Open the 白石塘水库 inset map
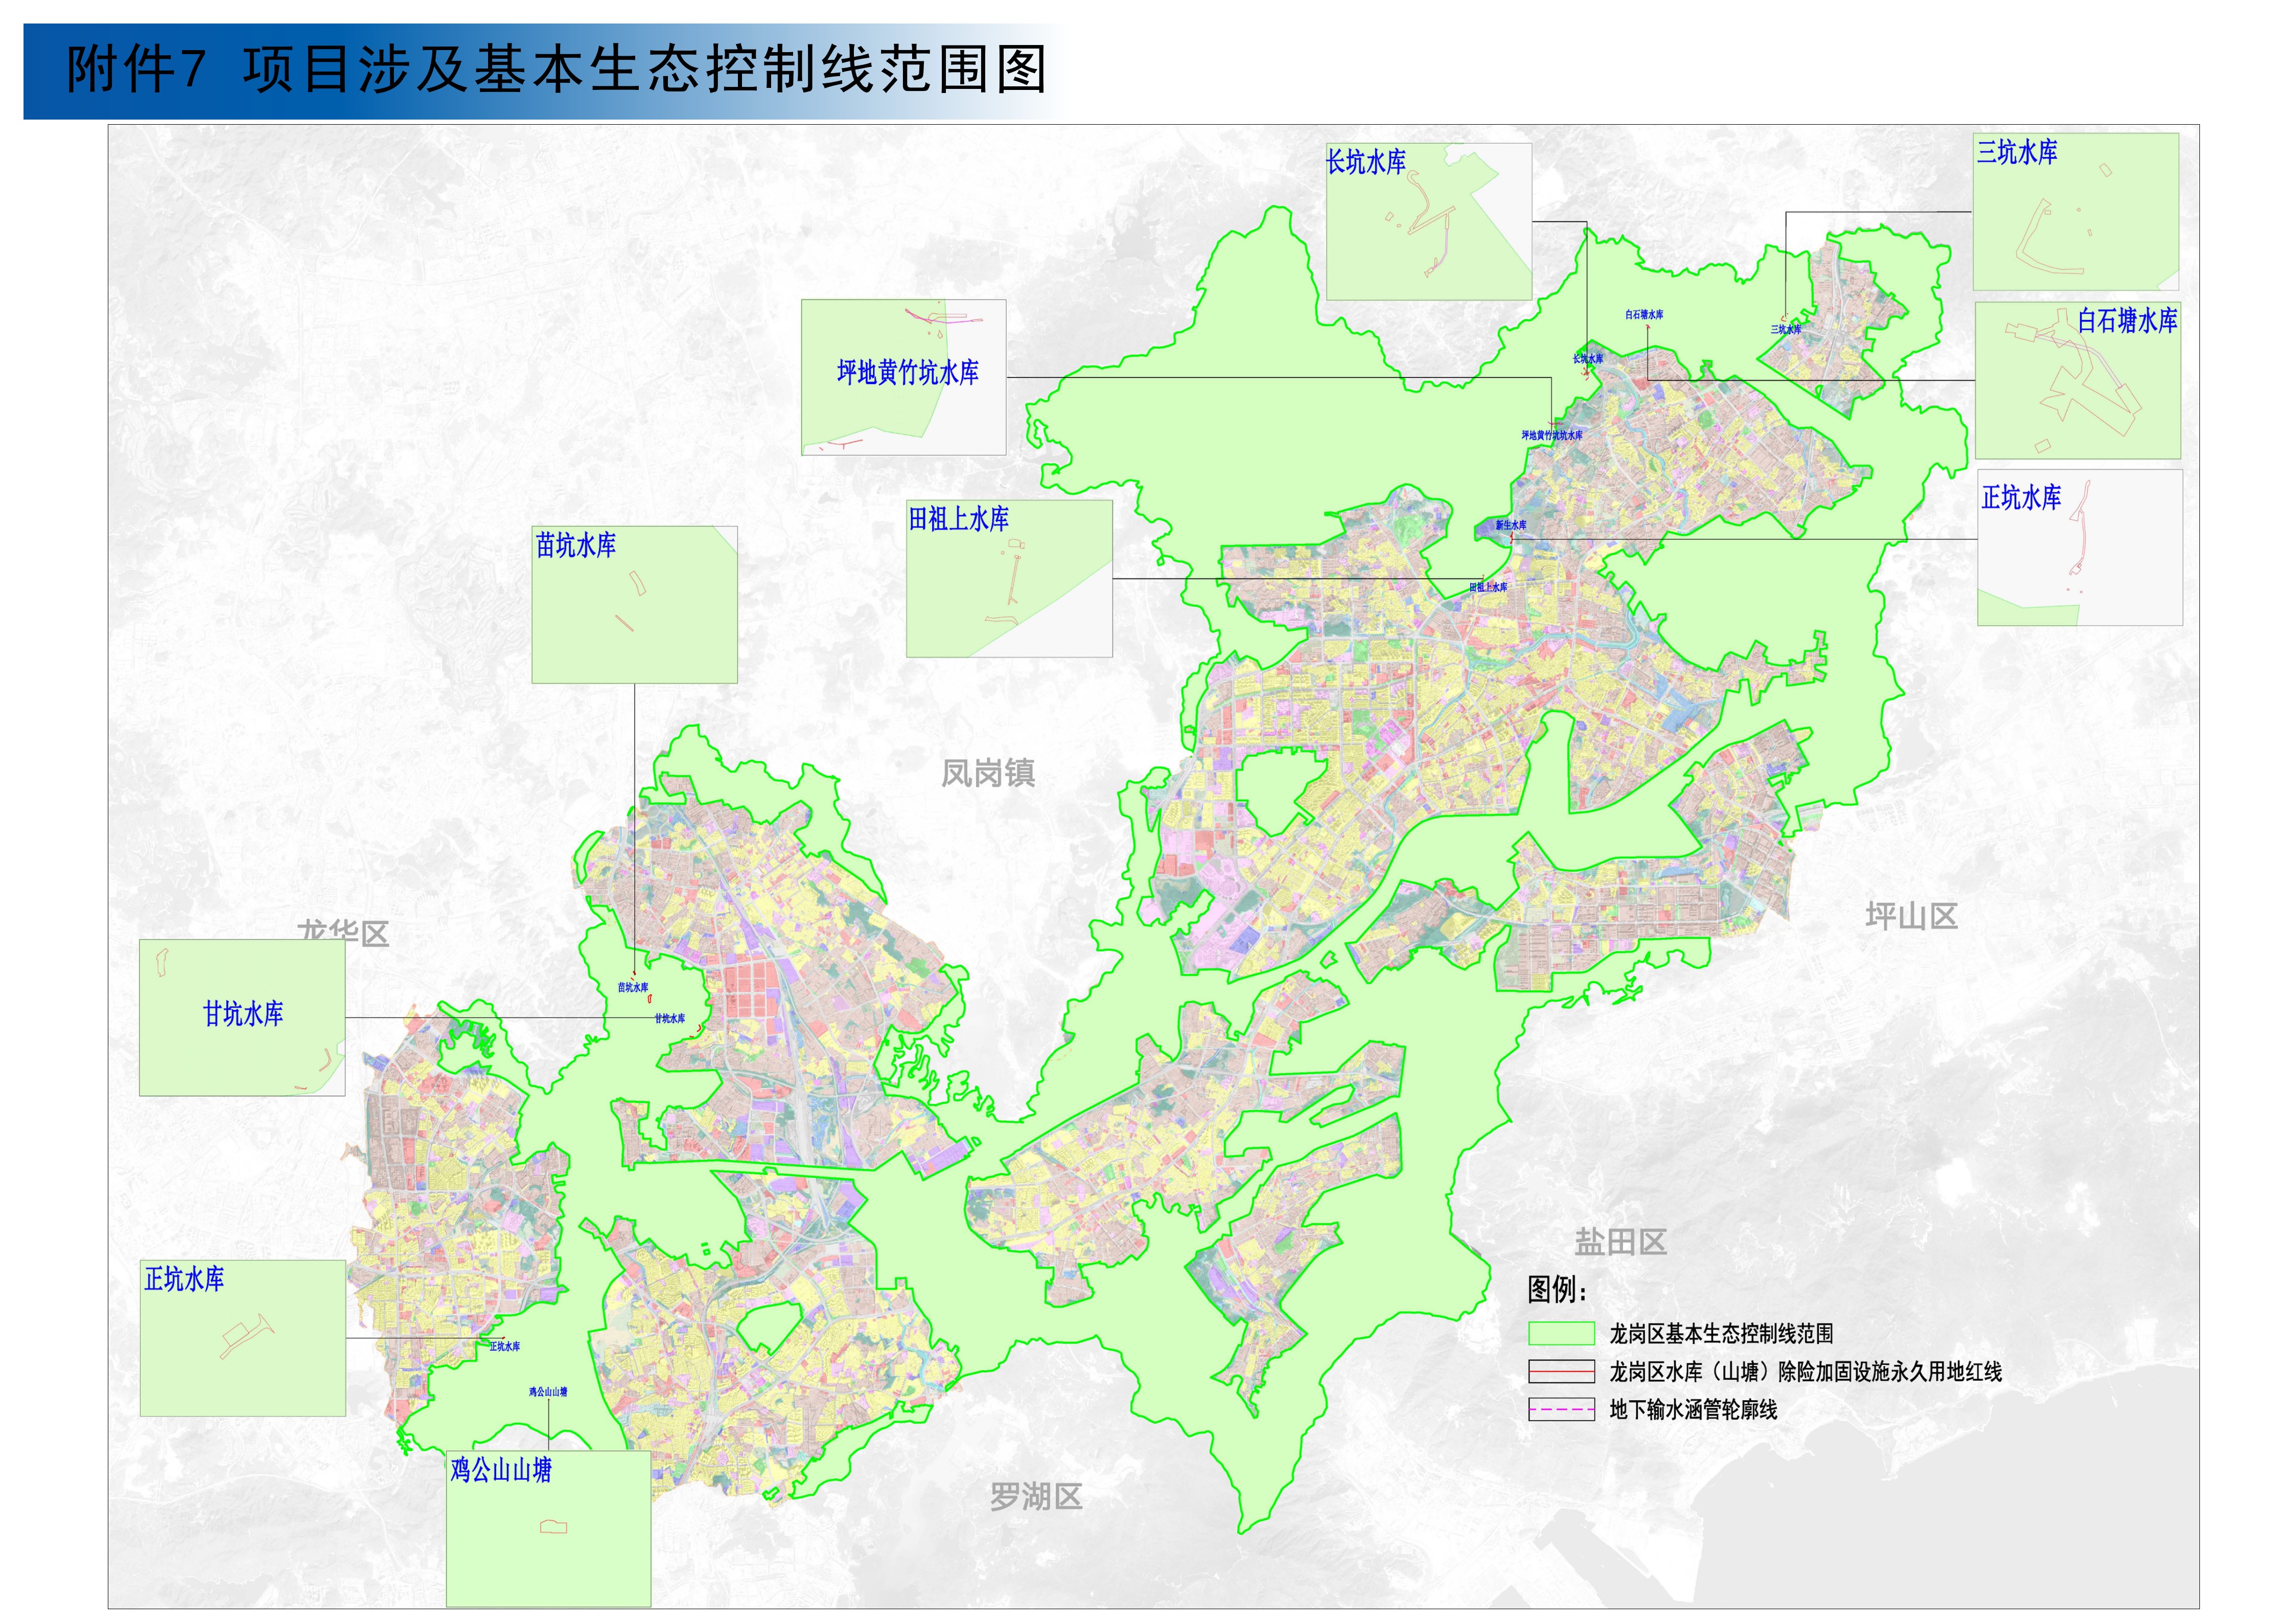This screenshot has height=1624, width=2296. coord(2077,381)
